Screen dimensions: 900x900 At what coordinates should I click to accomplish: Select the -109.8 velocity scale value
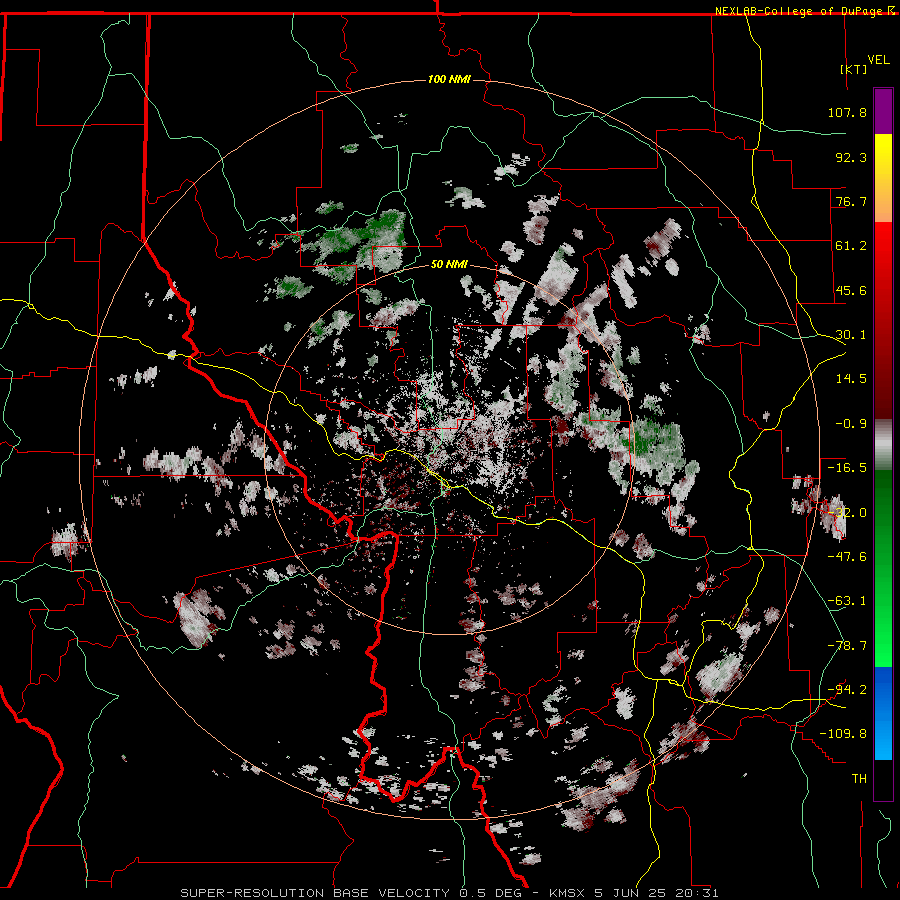tap(843, 734)
